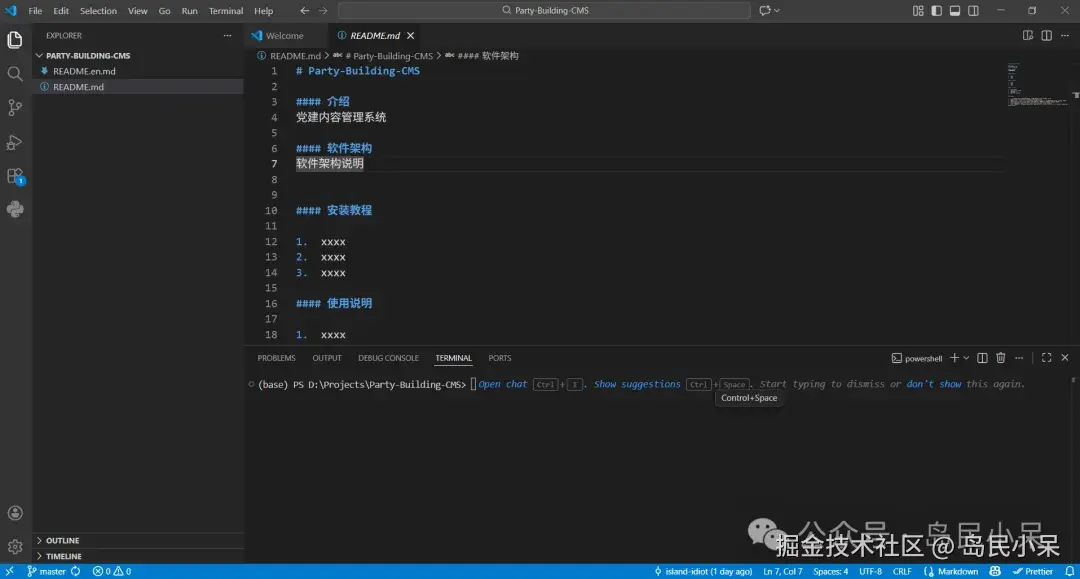This screenshot has height=579, width=1080.
Task: Open the Edit menu
Action: click(x=61, y=10)
